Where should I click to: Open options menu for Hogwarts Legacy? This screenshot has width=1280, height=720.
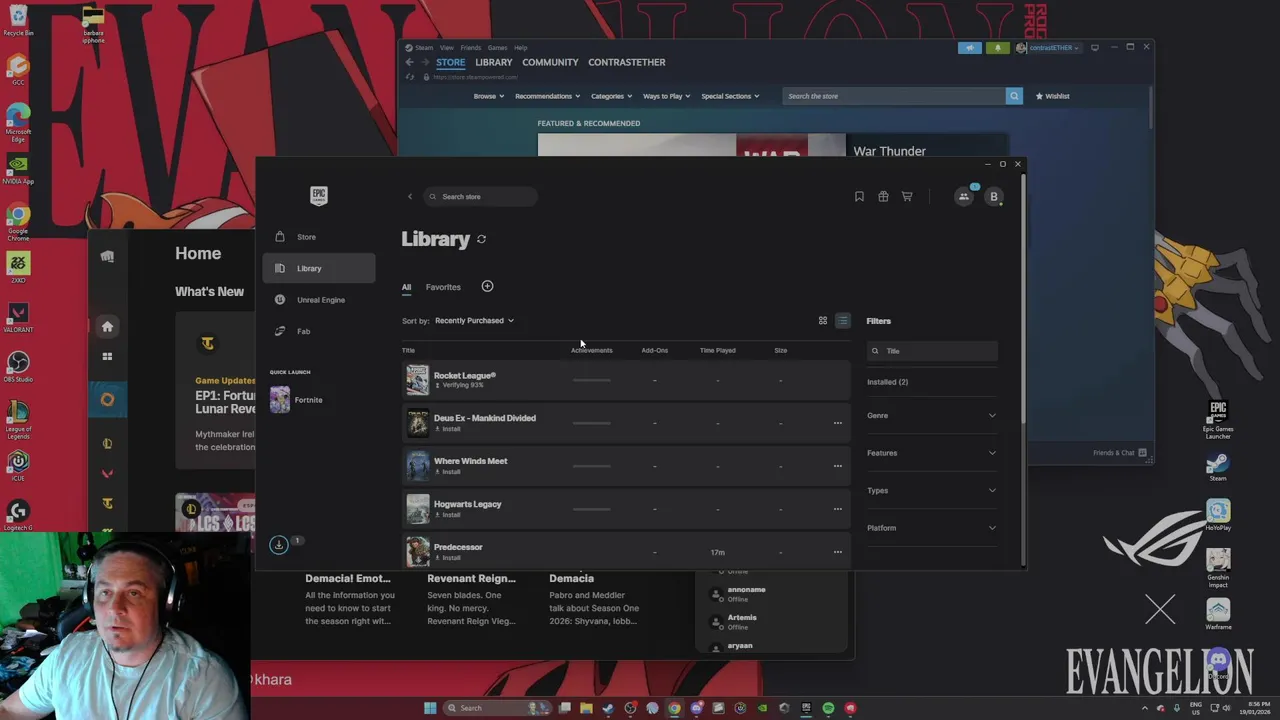tap(838, 509)
